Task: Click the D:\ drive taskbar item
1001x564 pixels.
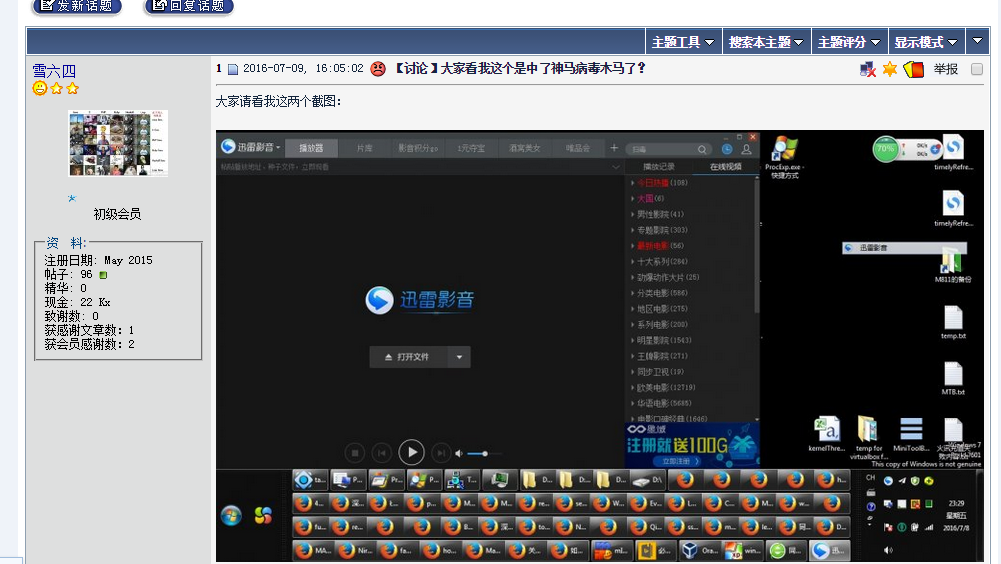Action: tap(647, 480)
